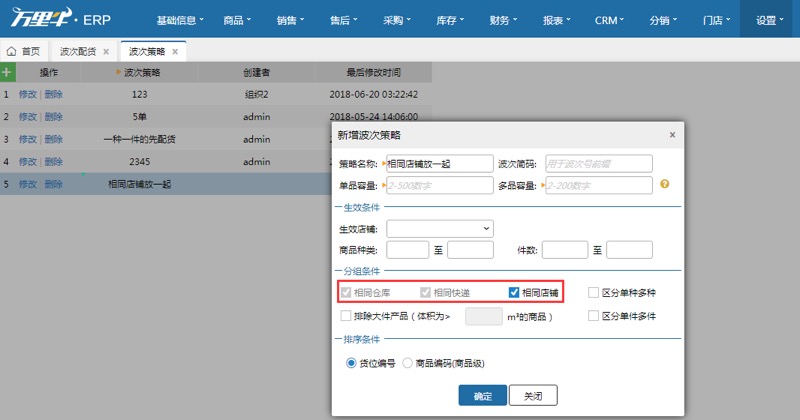Image resolution: width=800 pixels, height=420 pixels.
Task: Click the 最后修改时间 column header
Action: click(x=373, y=72)
